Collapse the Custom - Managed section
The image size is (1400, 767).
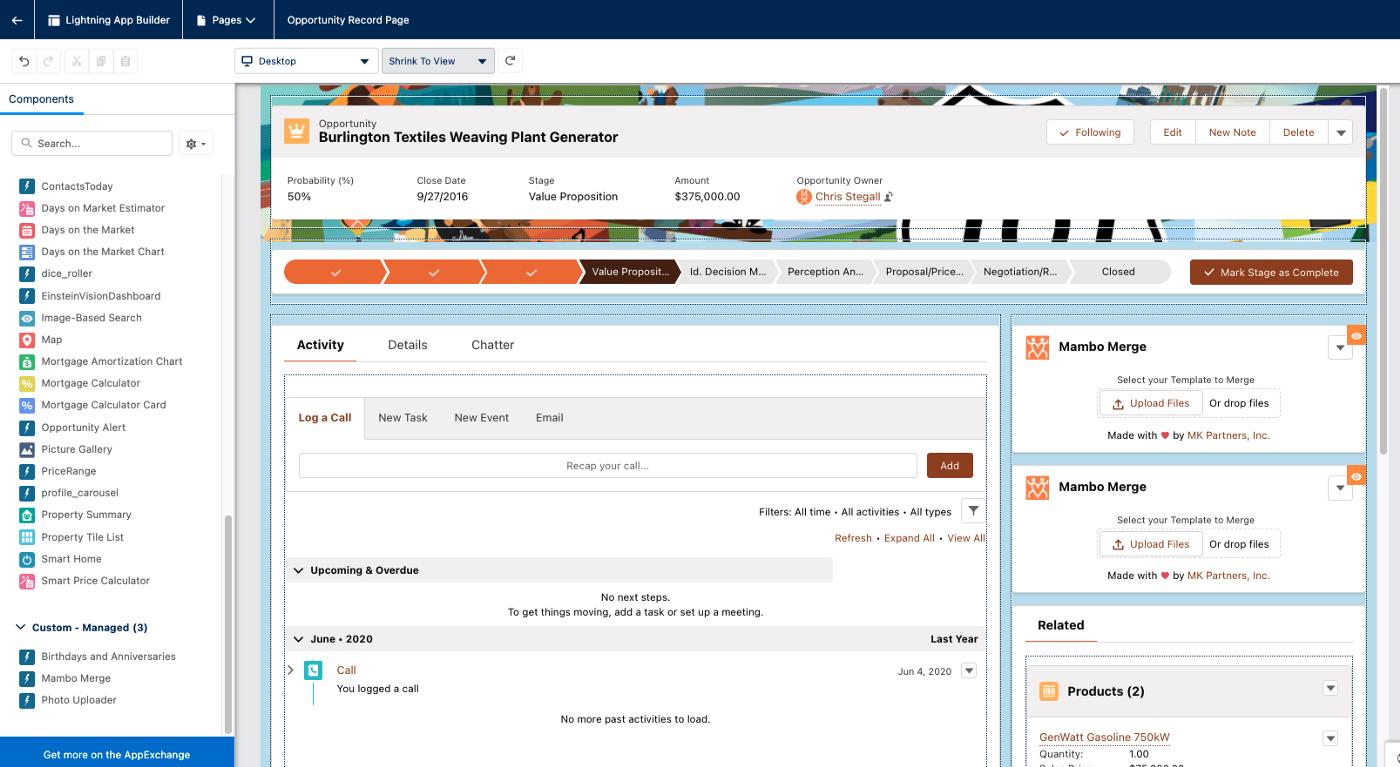tap(22, 628)
